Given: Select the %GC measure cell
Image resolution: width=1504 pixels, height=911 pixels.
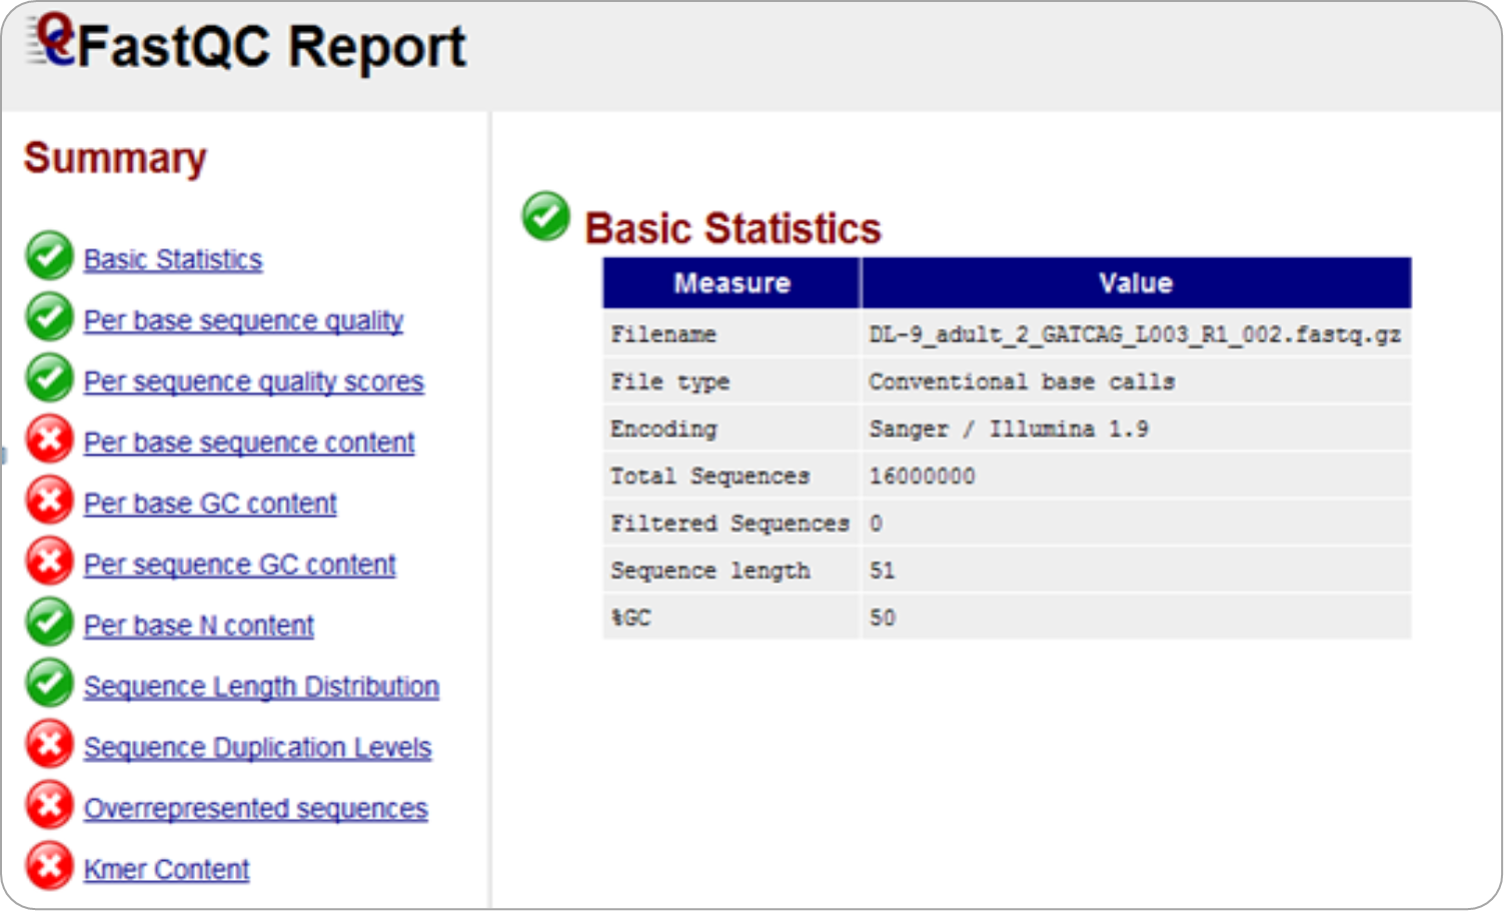Looking at the screenshot, I should [x=732, y=617].
